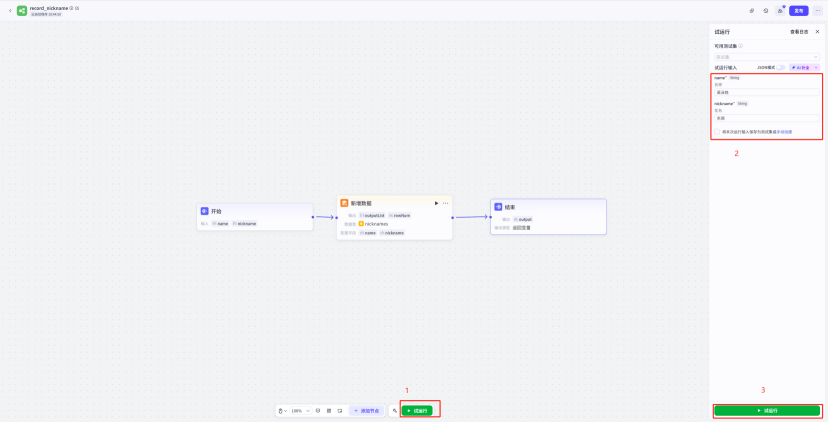The image size is (828, 422).
Task: Click the green 试运行 button on canvas toolbar
Action: click(417, 410)
